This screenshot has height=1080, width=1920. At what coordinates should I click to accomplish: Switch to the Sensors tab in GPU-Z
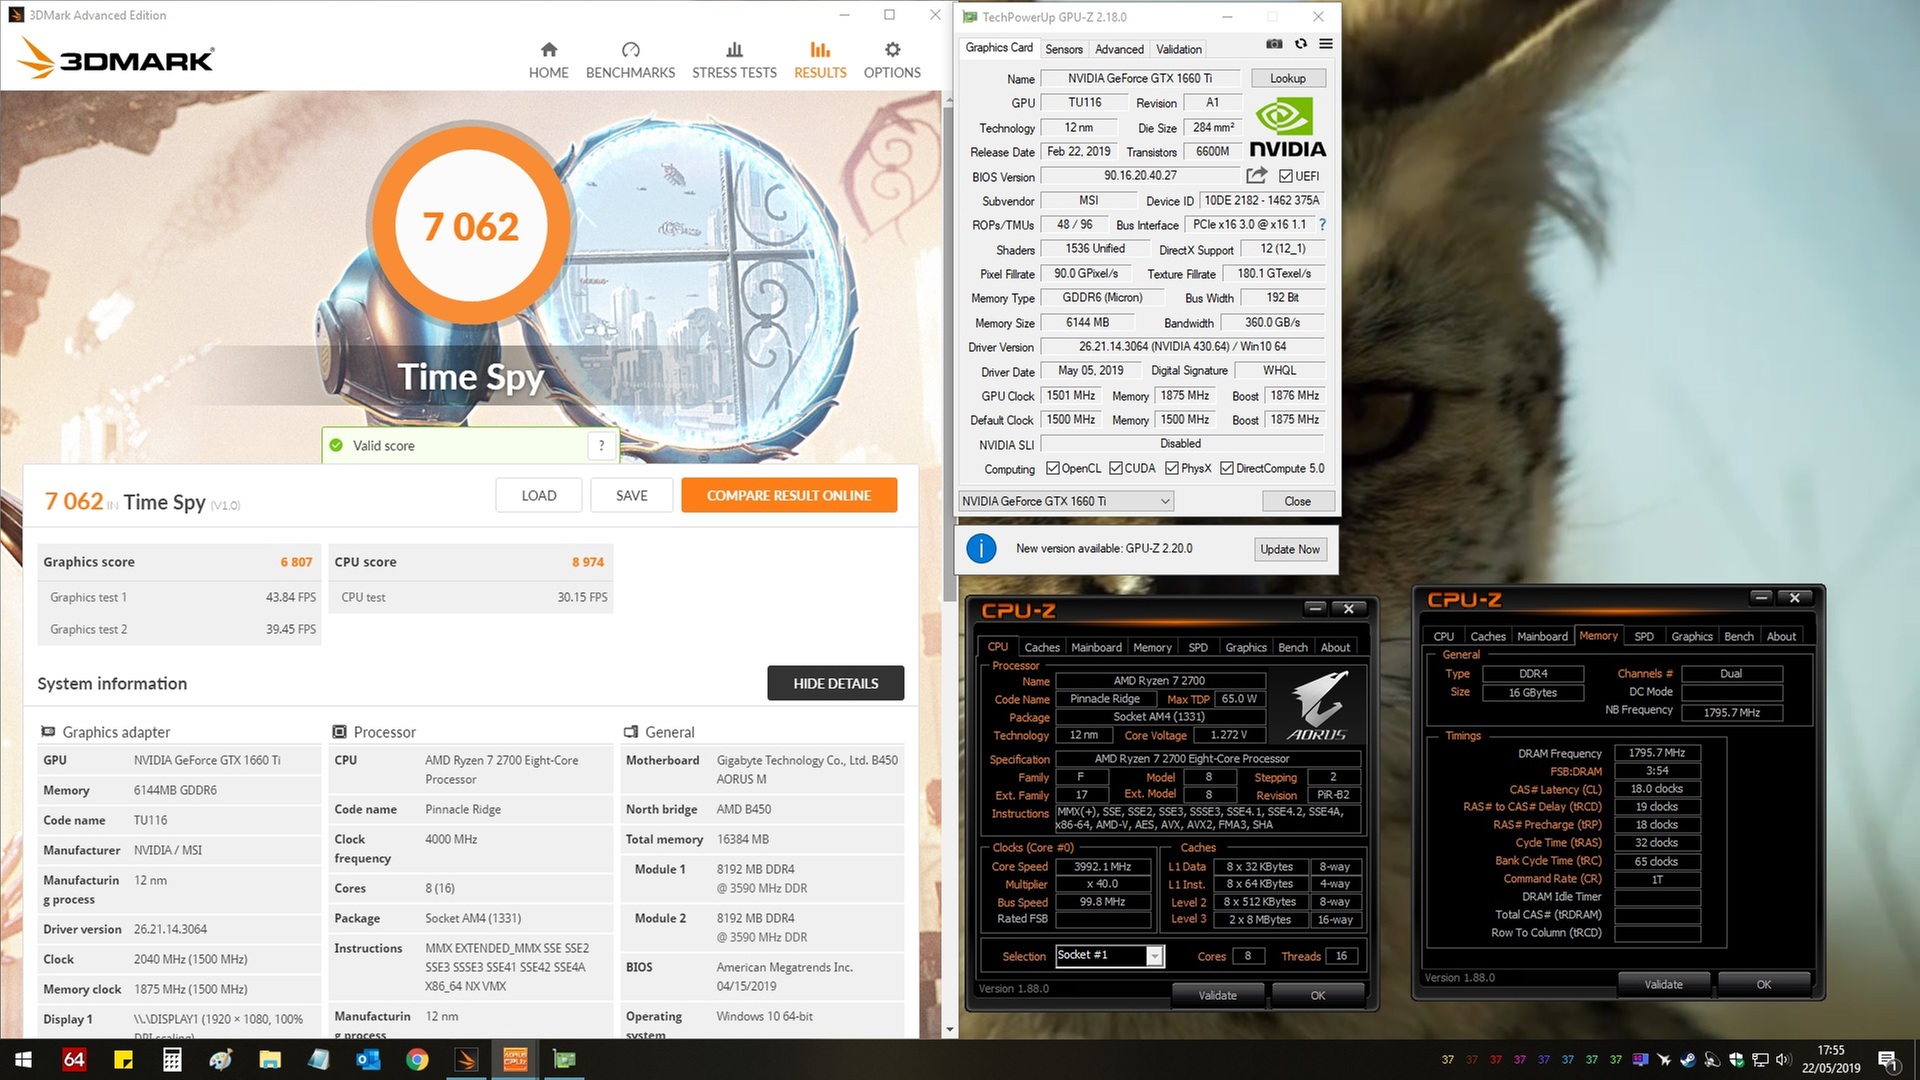pyautogui.click(x=1063, y=49)
